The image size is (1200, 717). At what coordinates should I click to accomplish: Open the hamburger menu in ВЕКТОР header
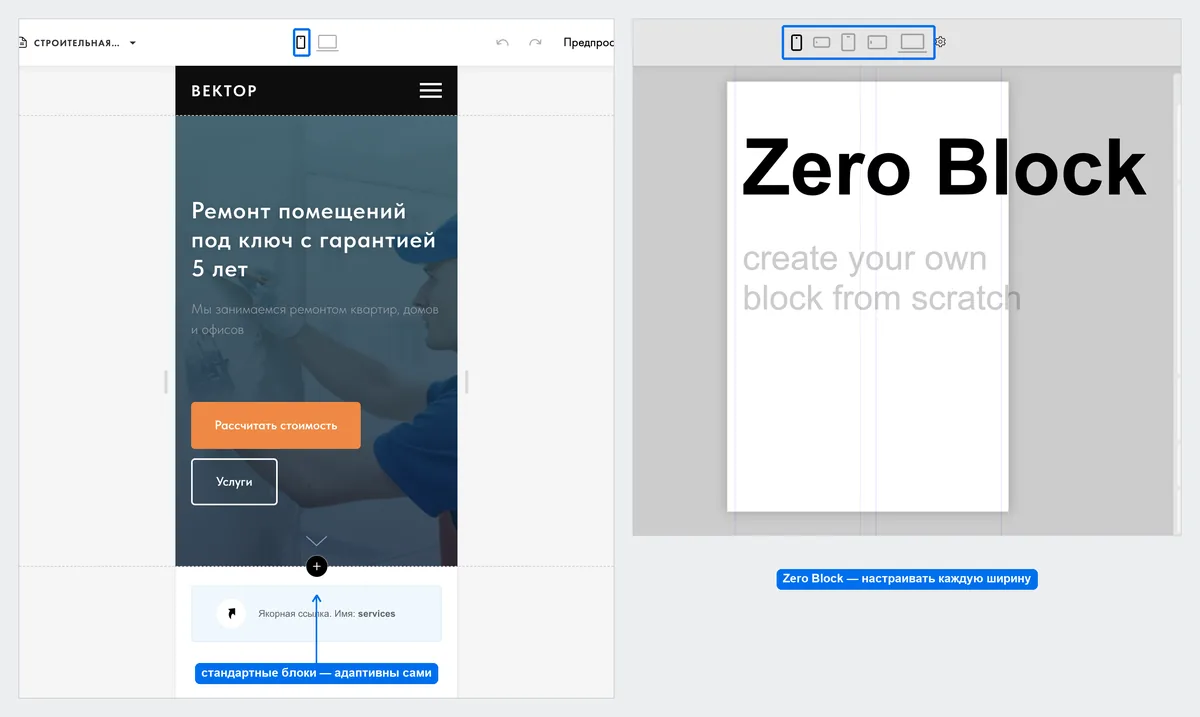click(430, 90)
